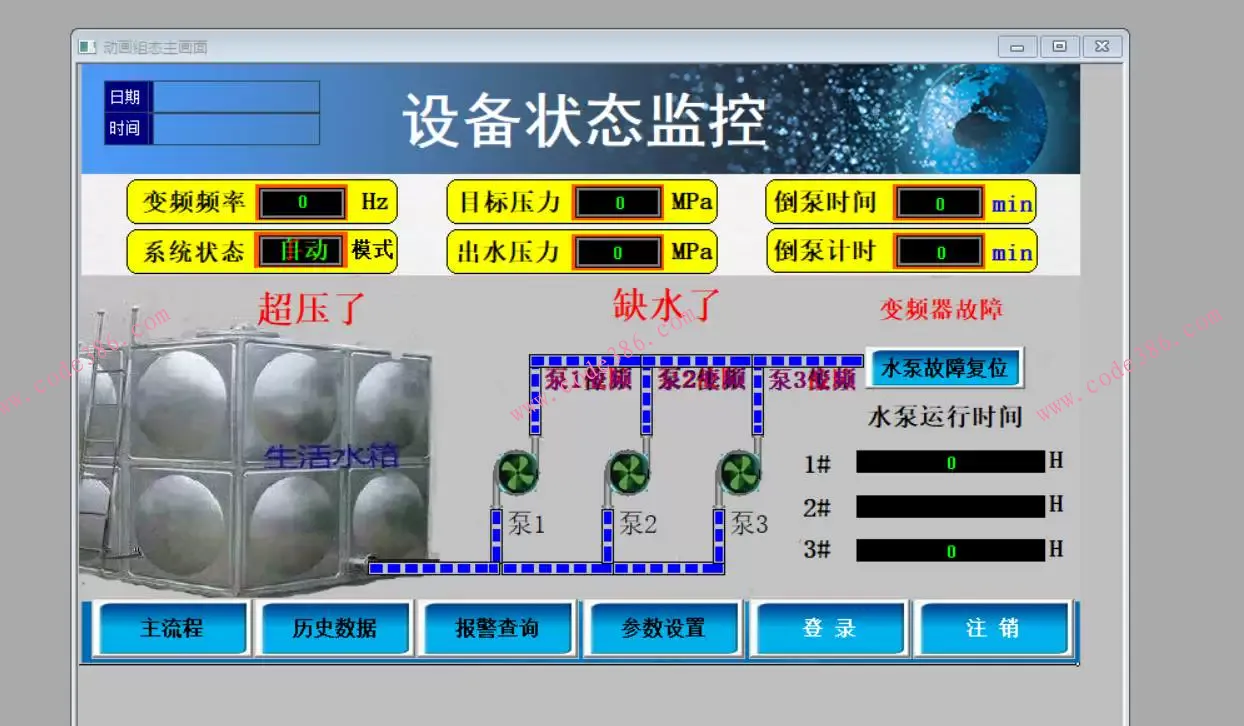Maximize the 动画组态主画面 window
The width and height of the screenshot is (1244, 726).
click(x=1059, y=47)
